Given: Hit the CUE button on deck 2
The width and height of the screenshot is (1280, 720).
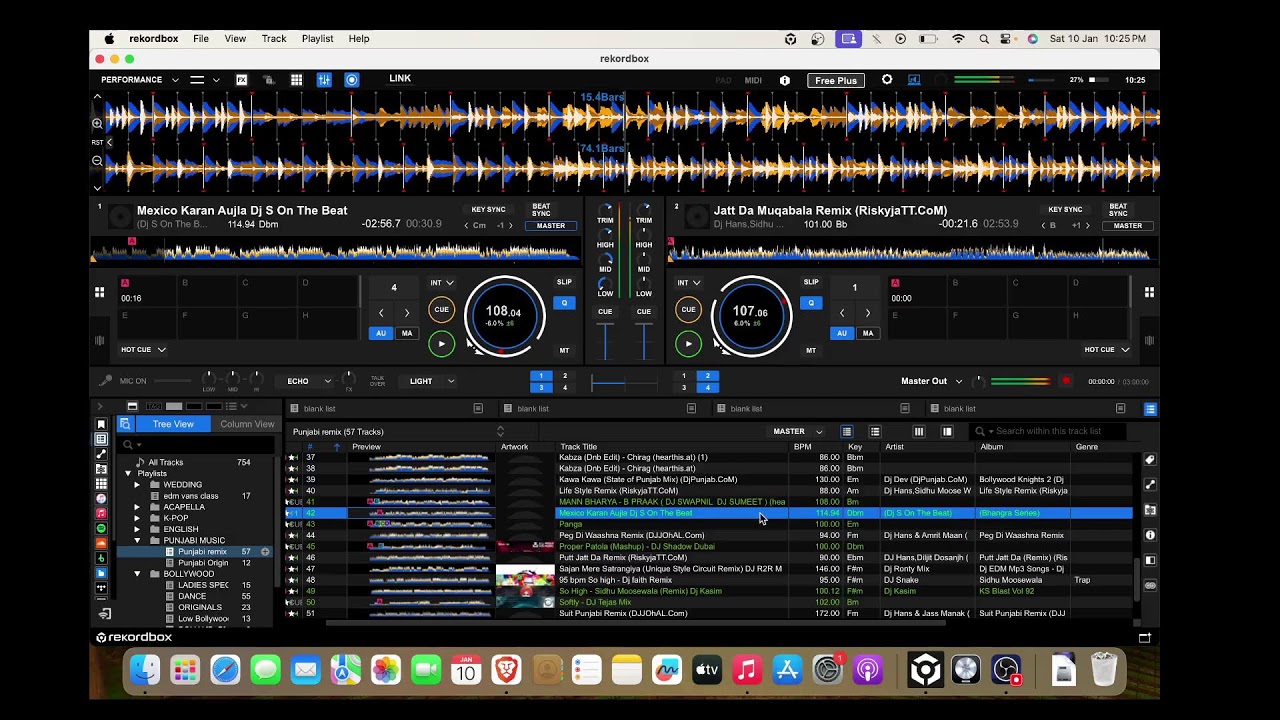Looking at the screenshot, I should [x=688, y=310].
